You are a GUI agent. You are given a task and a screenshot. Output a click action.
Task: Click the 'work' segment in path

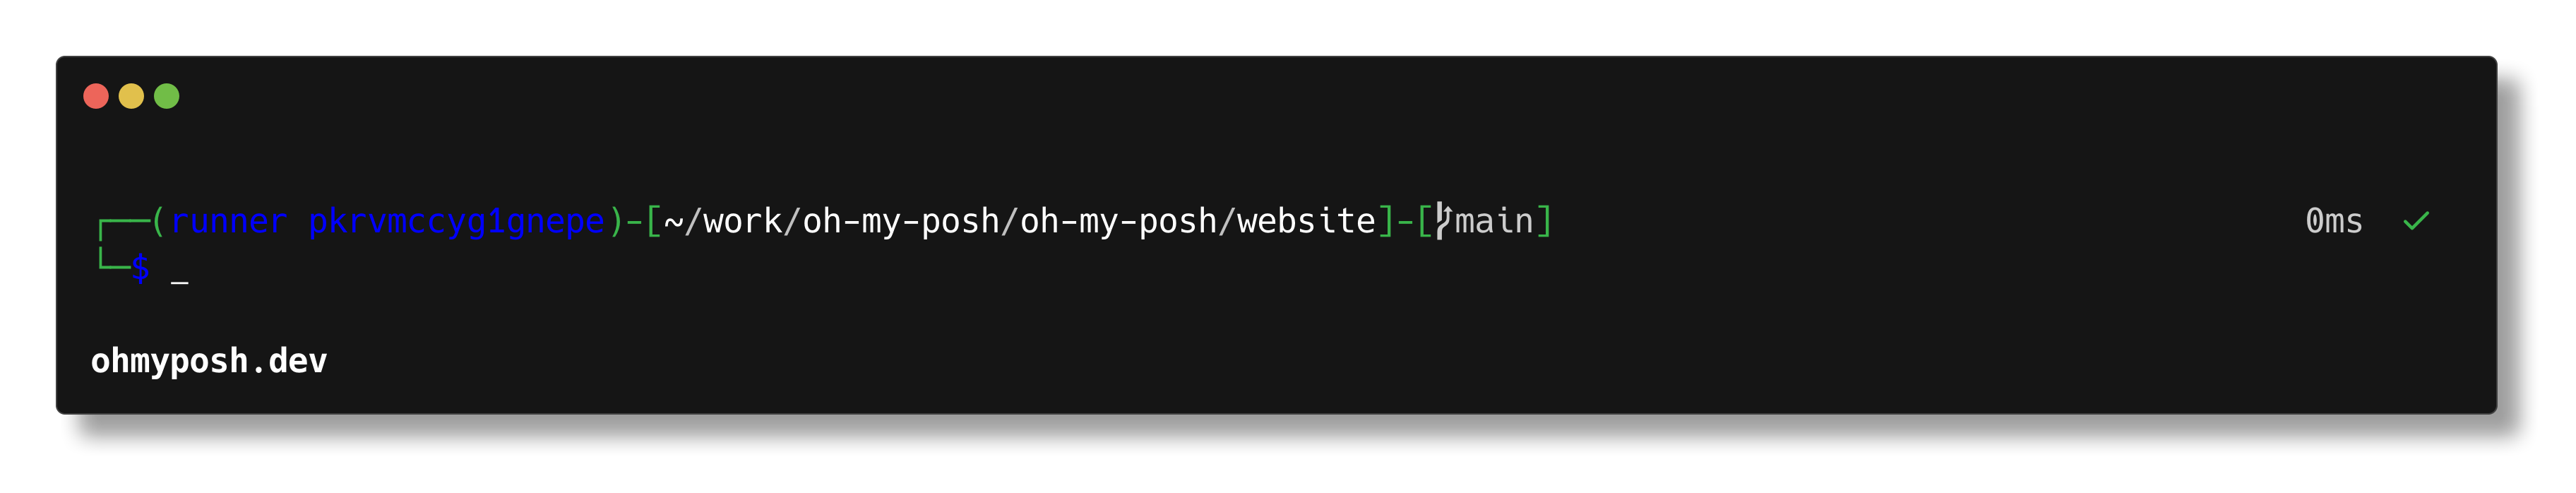coord(743,221)
